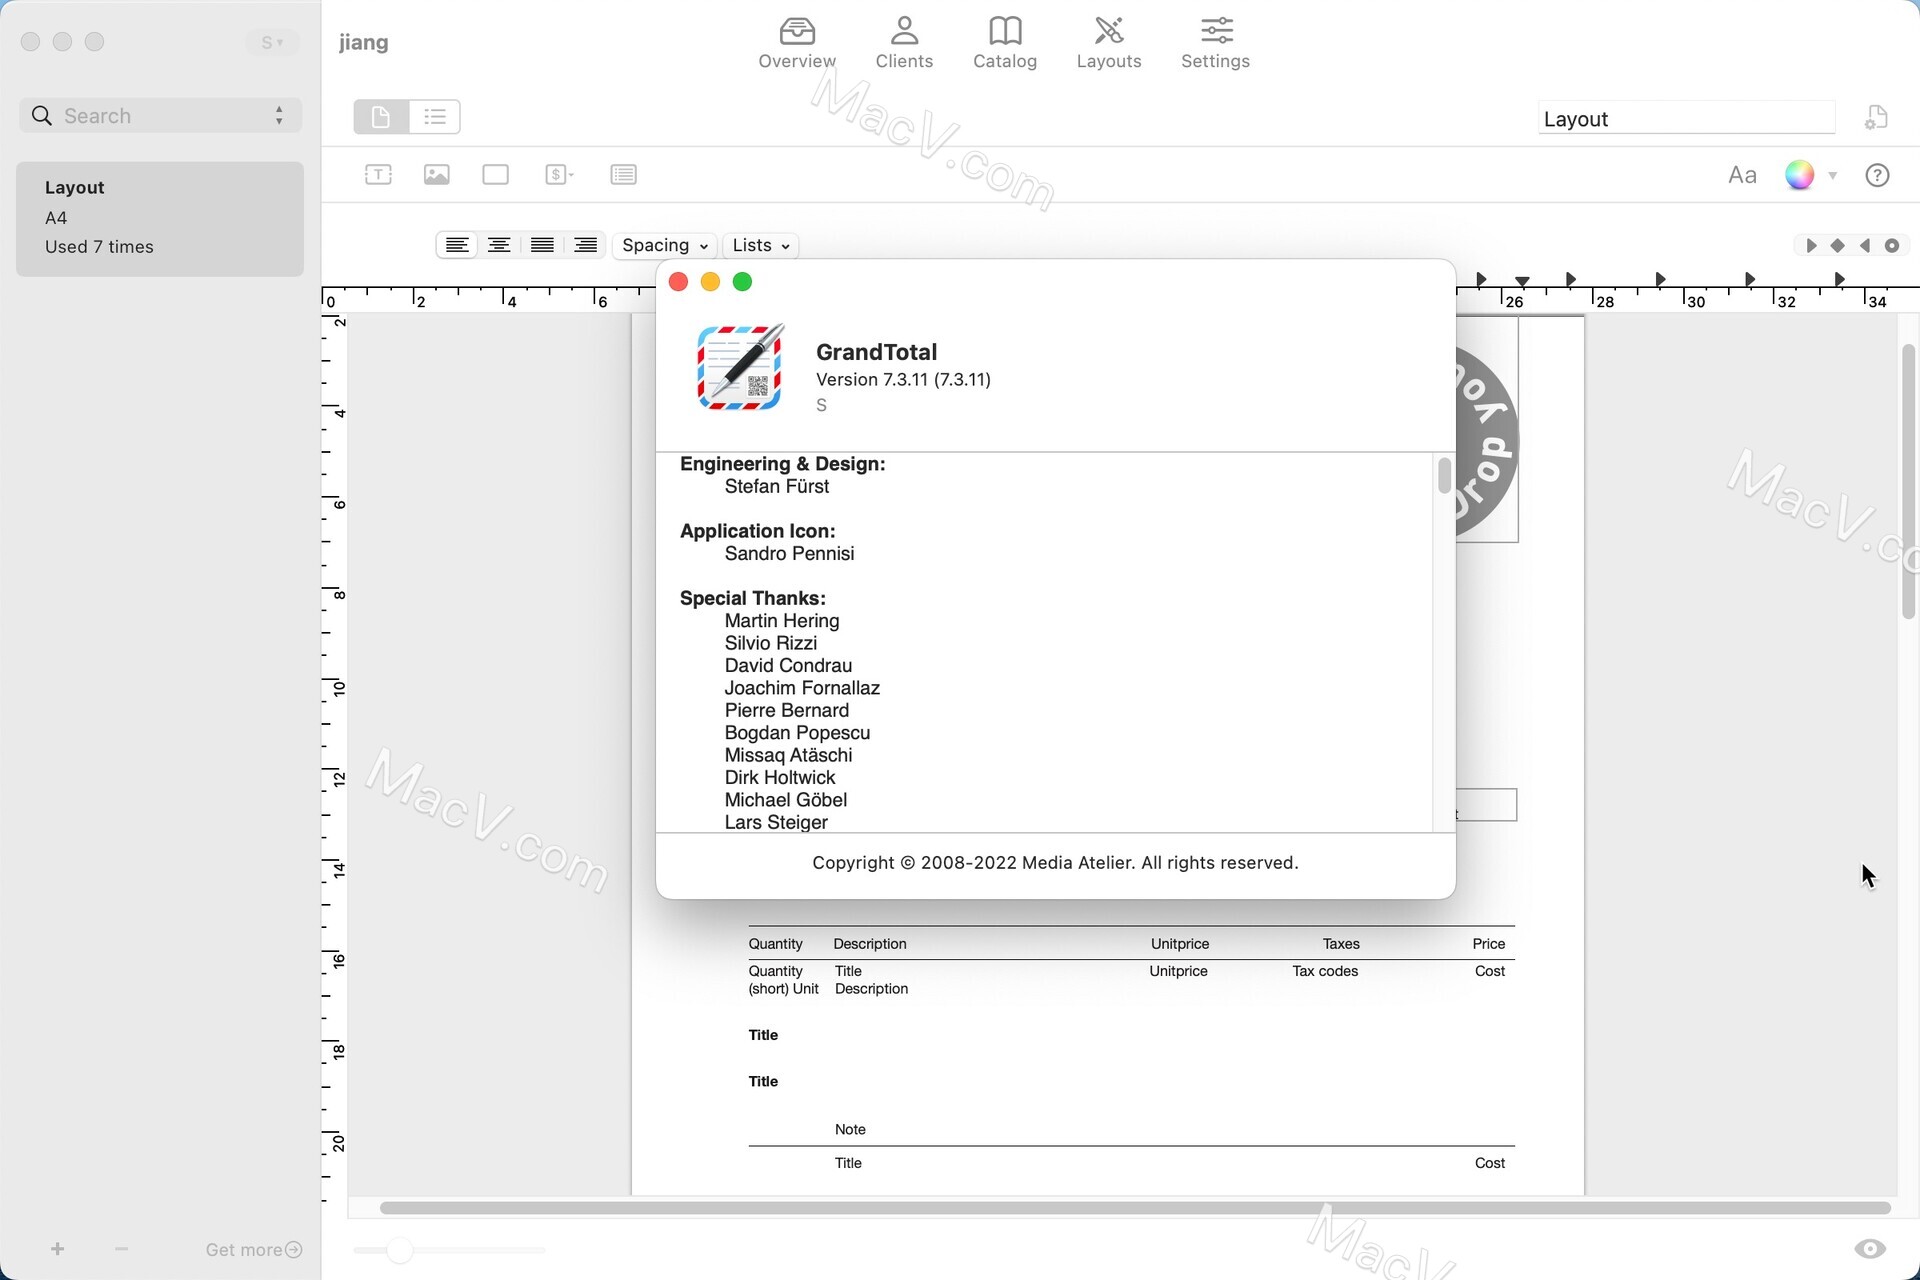Open the Overview section
Viewport: 1920px width, 1280px height.
point(797,43)
